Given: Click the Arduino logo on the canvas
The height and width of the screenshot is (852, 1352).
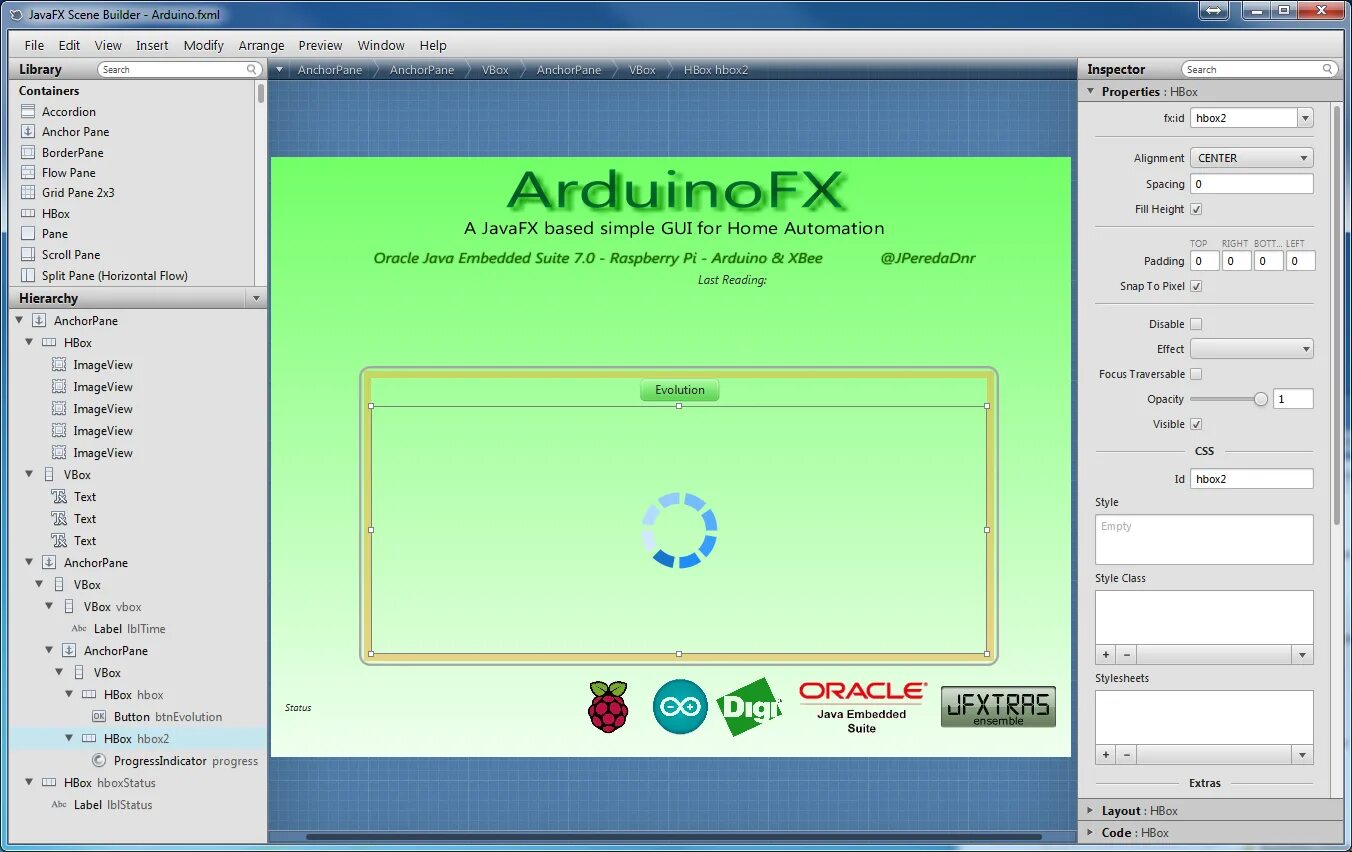Looking at the screenshot, I should (680, 707).
